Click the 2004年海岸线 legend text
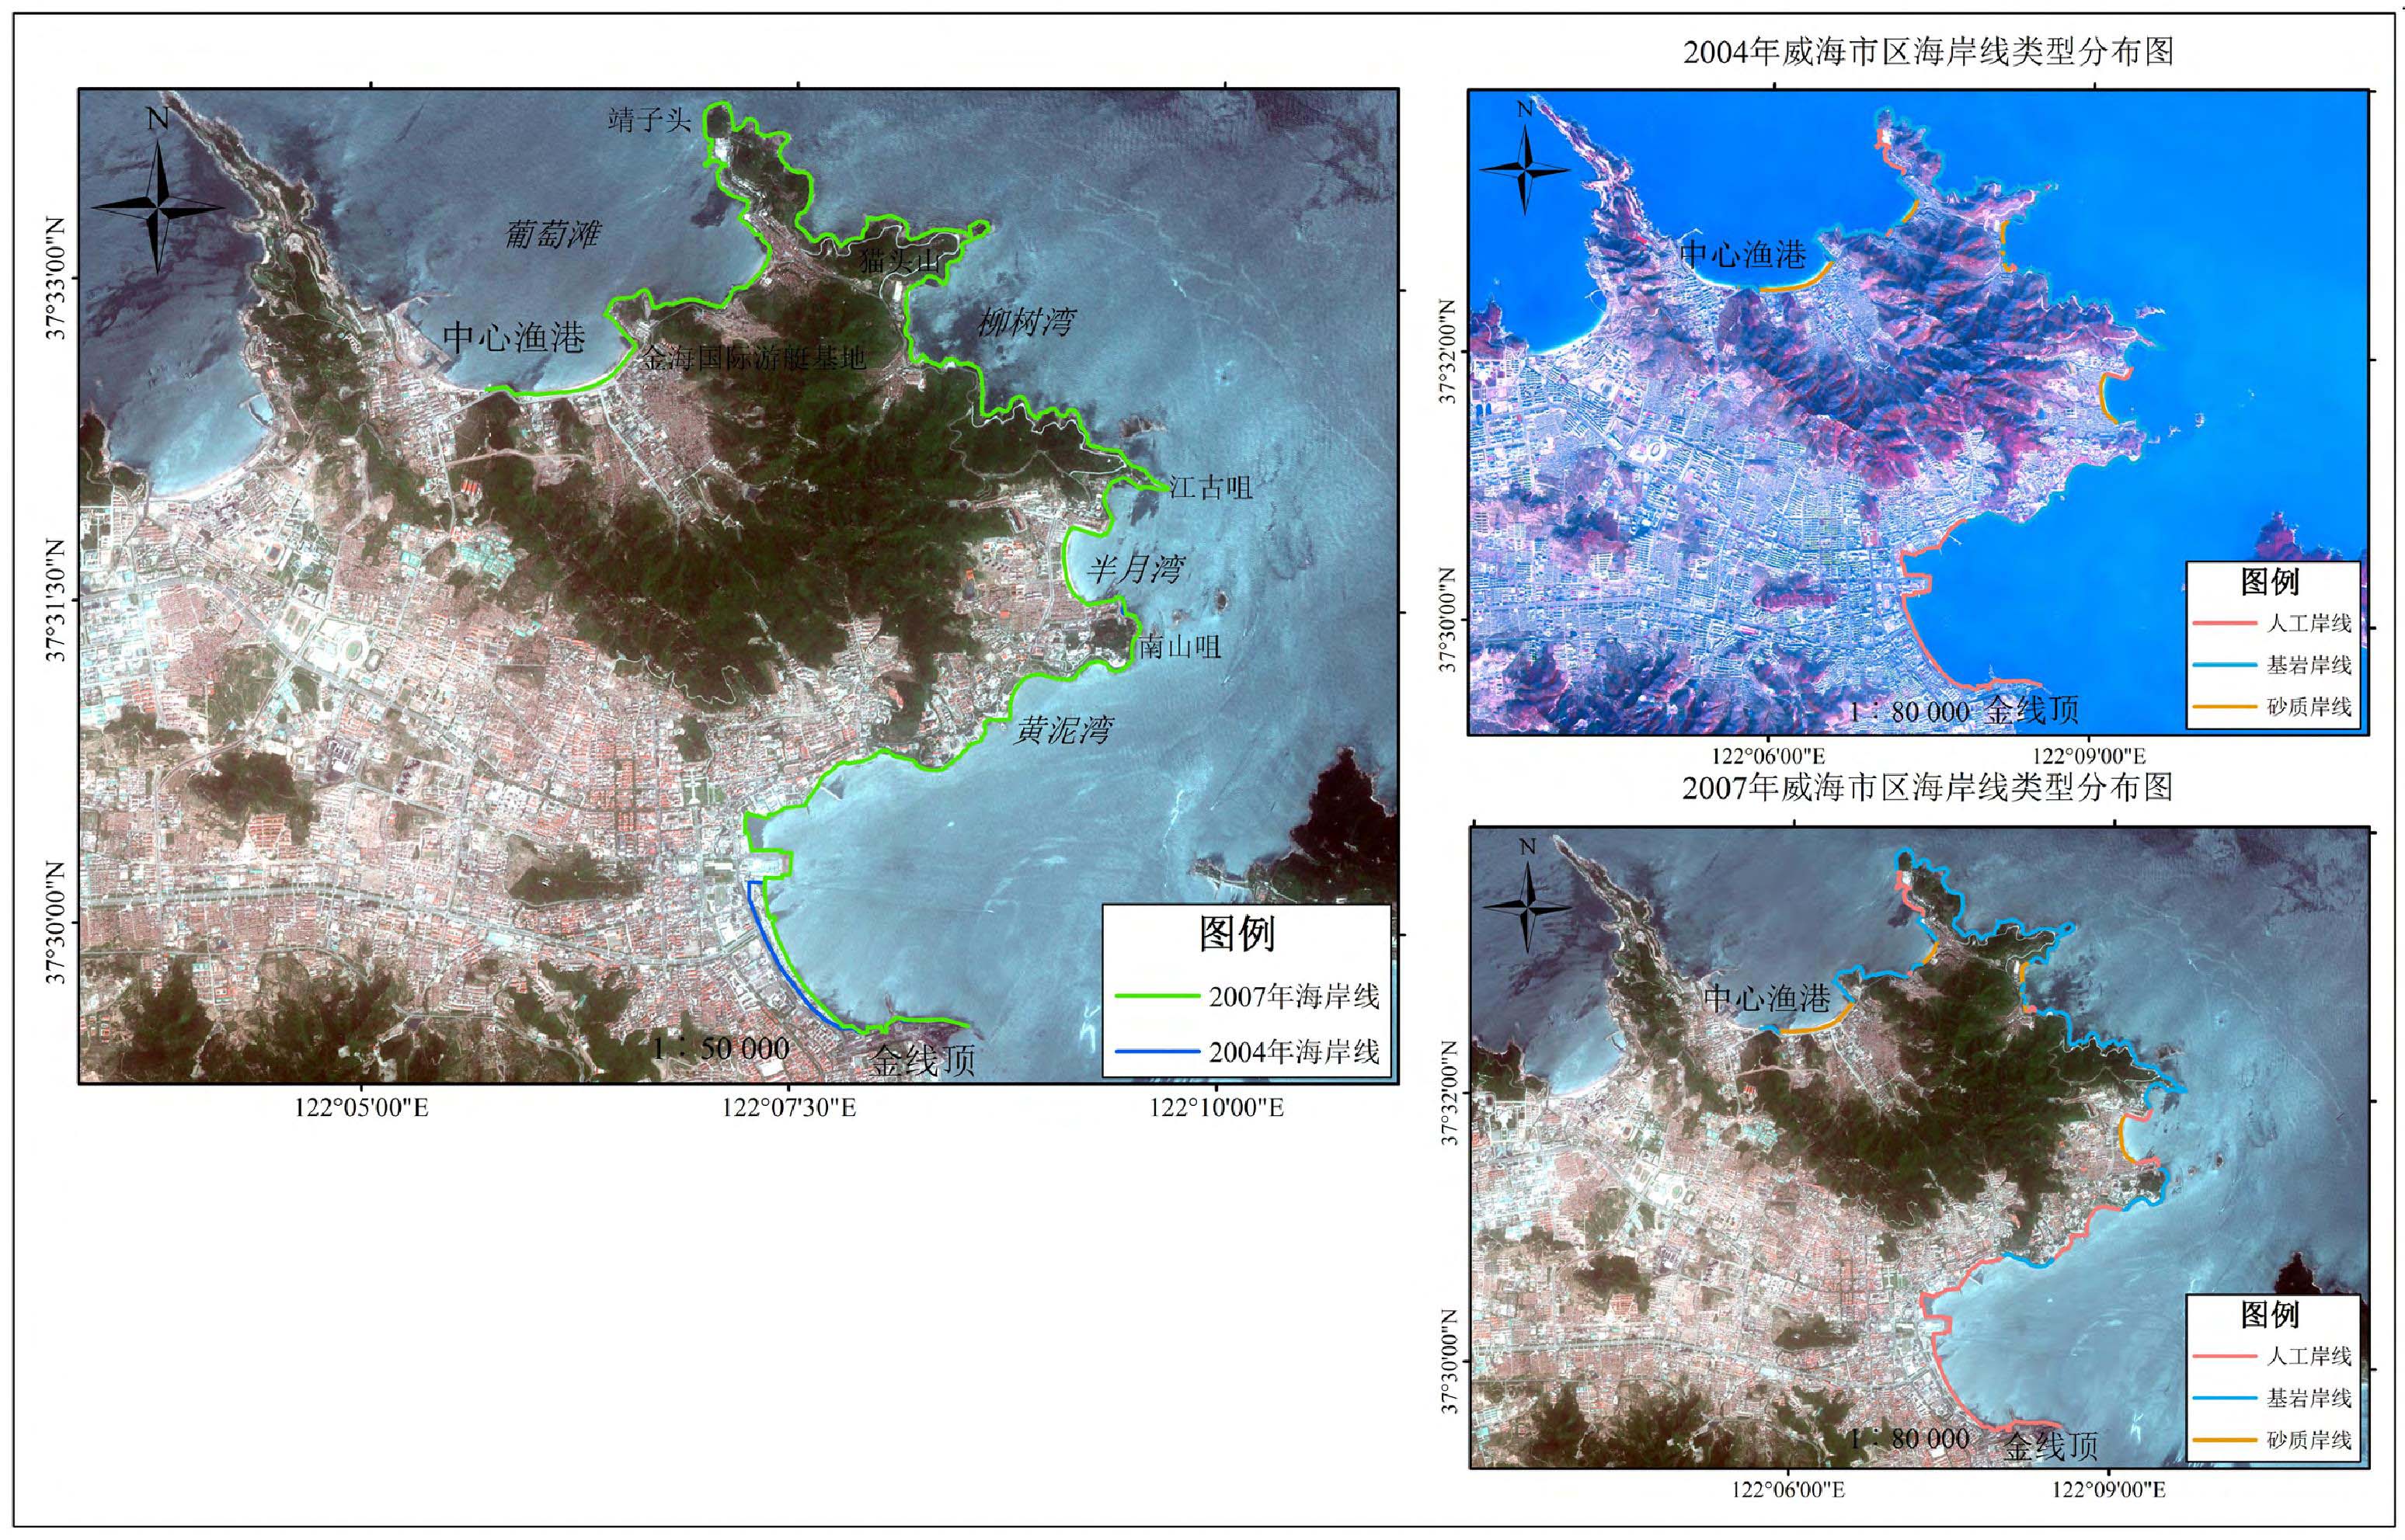Screen dimensions: 2405x1540 tap(1294, 1051)
